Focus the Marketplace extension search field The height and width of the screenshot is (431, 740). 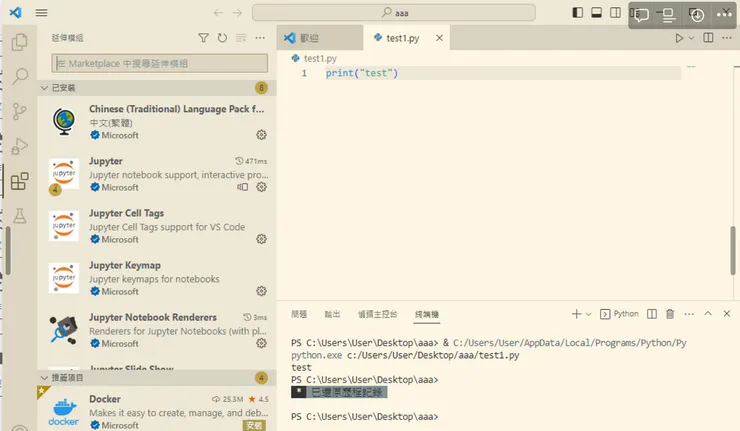tap(160, 63)
